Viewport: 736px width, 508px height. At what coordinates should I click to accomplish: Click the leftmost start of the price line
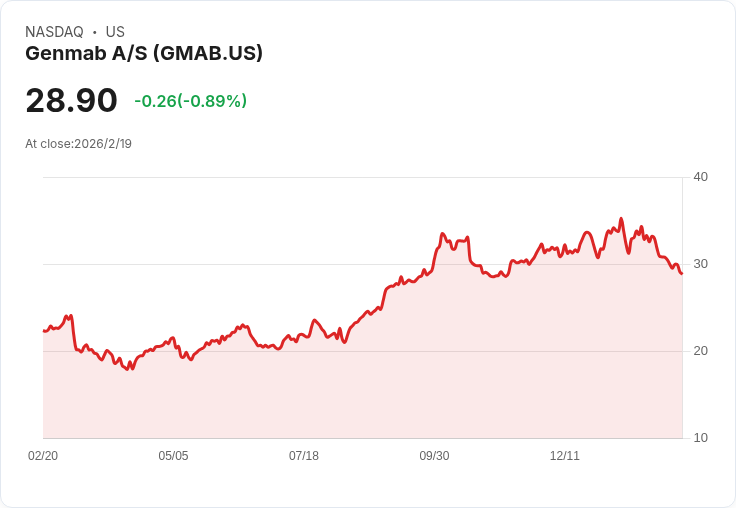[x=44, y=330]
